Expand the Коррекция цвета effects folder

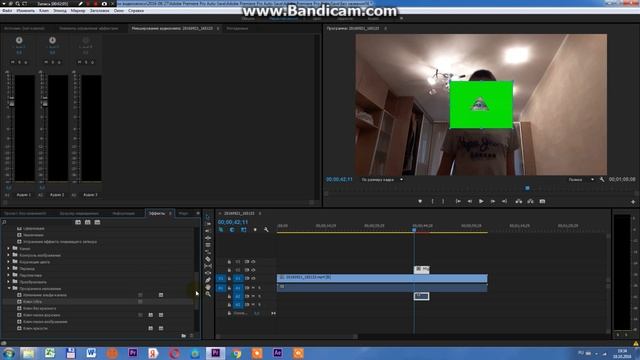[x=9, y=262]
